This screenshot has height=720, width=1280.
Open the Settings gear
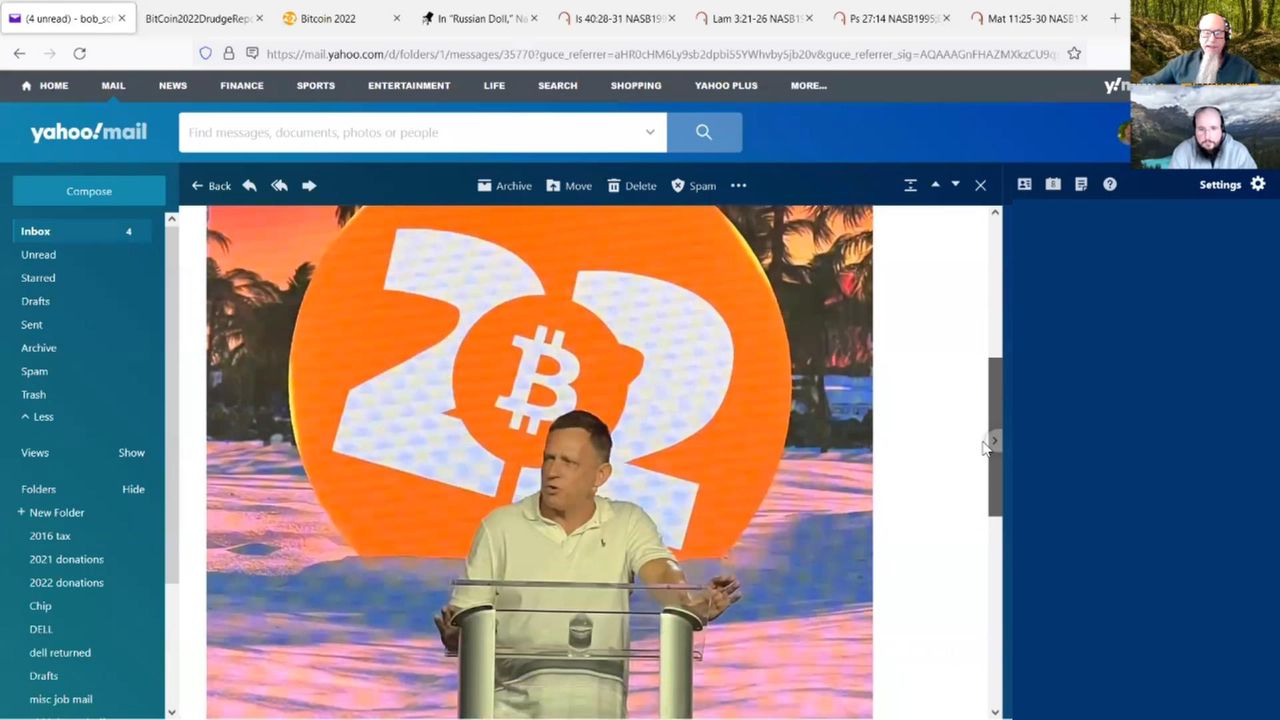pyautogui.click(x=1258, y=184)
